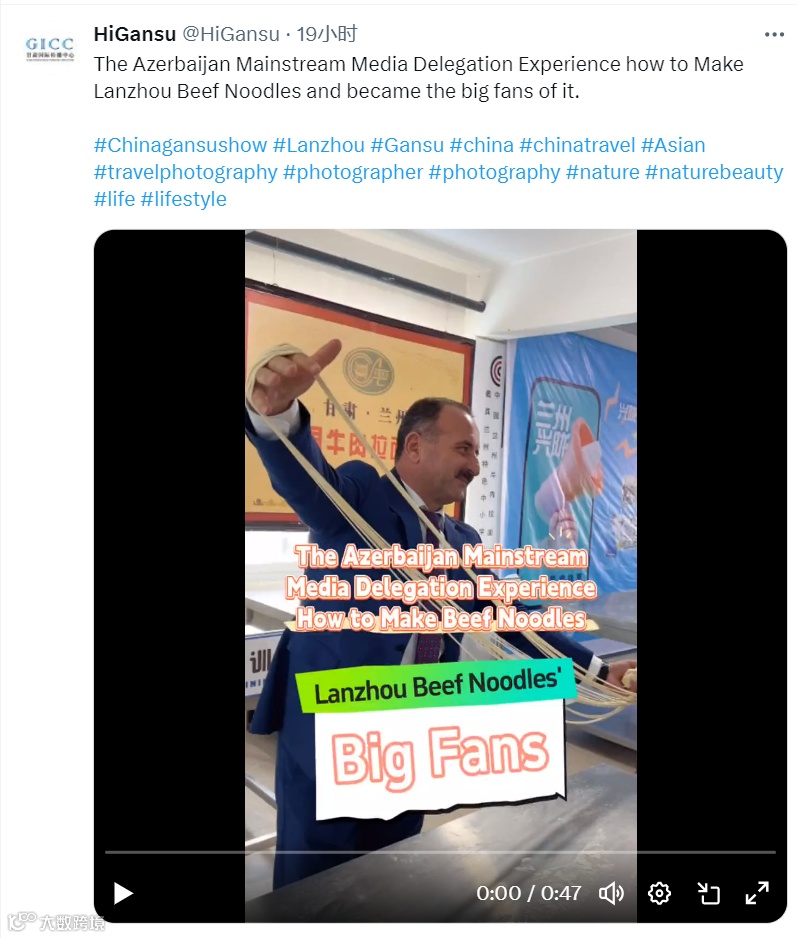
Task: Open the @HiGansu handle link
Action: click(230, 34)
